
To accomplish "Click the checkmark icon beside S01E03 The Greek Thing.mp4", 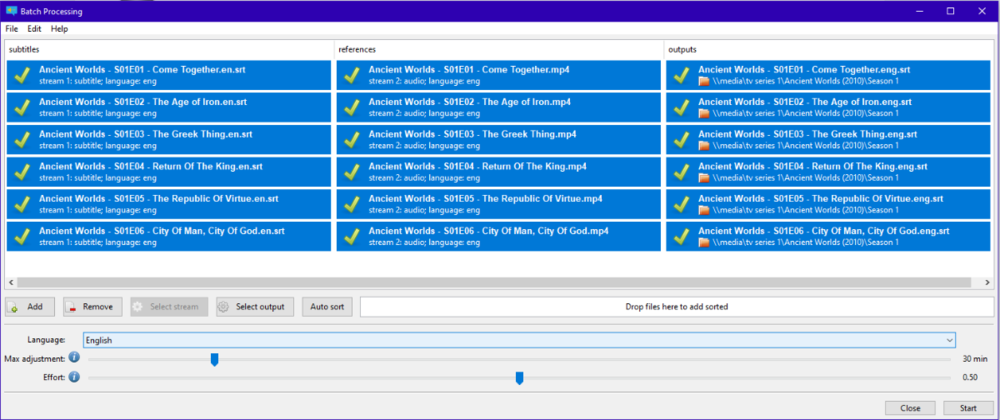I will pos(351,139).
